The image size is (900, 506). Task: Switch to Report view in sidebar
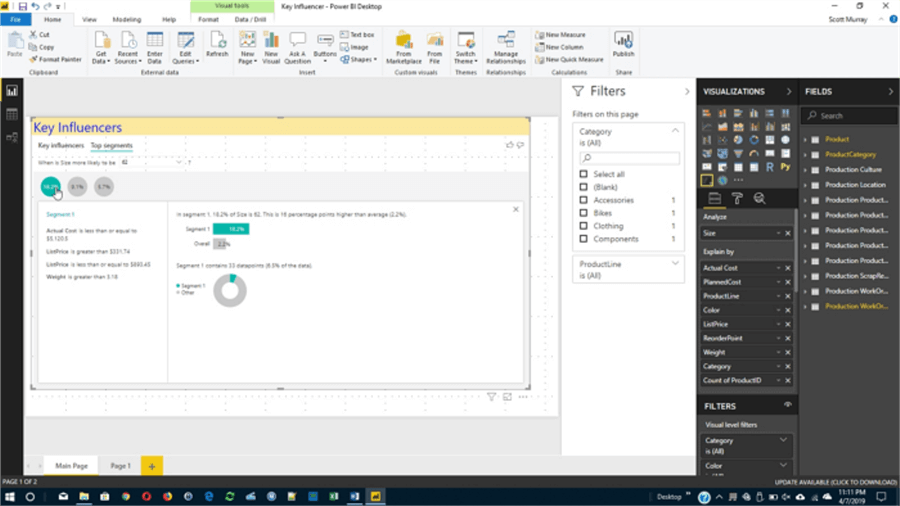(x=11, y=91)
